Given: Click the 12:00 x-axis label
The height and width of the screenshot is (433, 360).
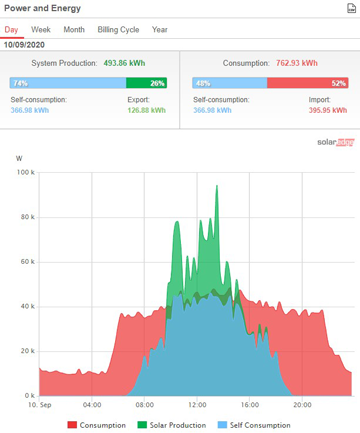Looking at the screenshot, I should coord(197,405).
